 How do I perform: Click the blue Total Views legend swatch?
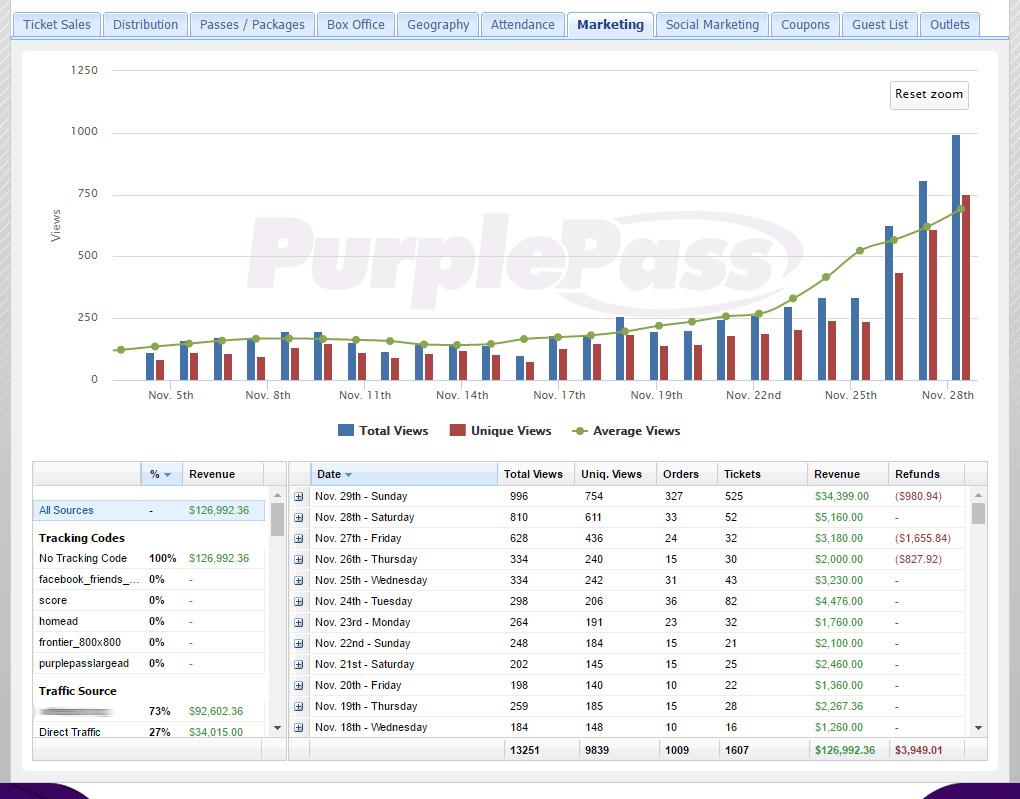[x=346, y=430]
